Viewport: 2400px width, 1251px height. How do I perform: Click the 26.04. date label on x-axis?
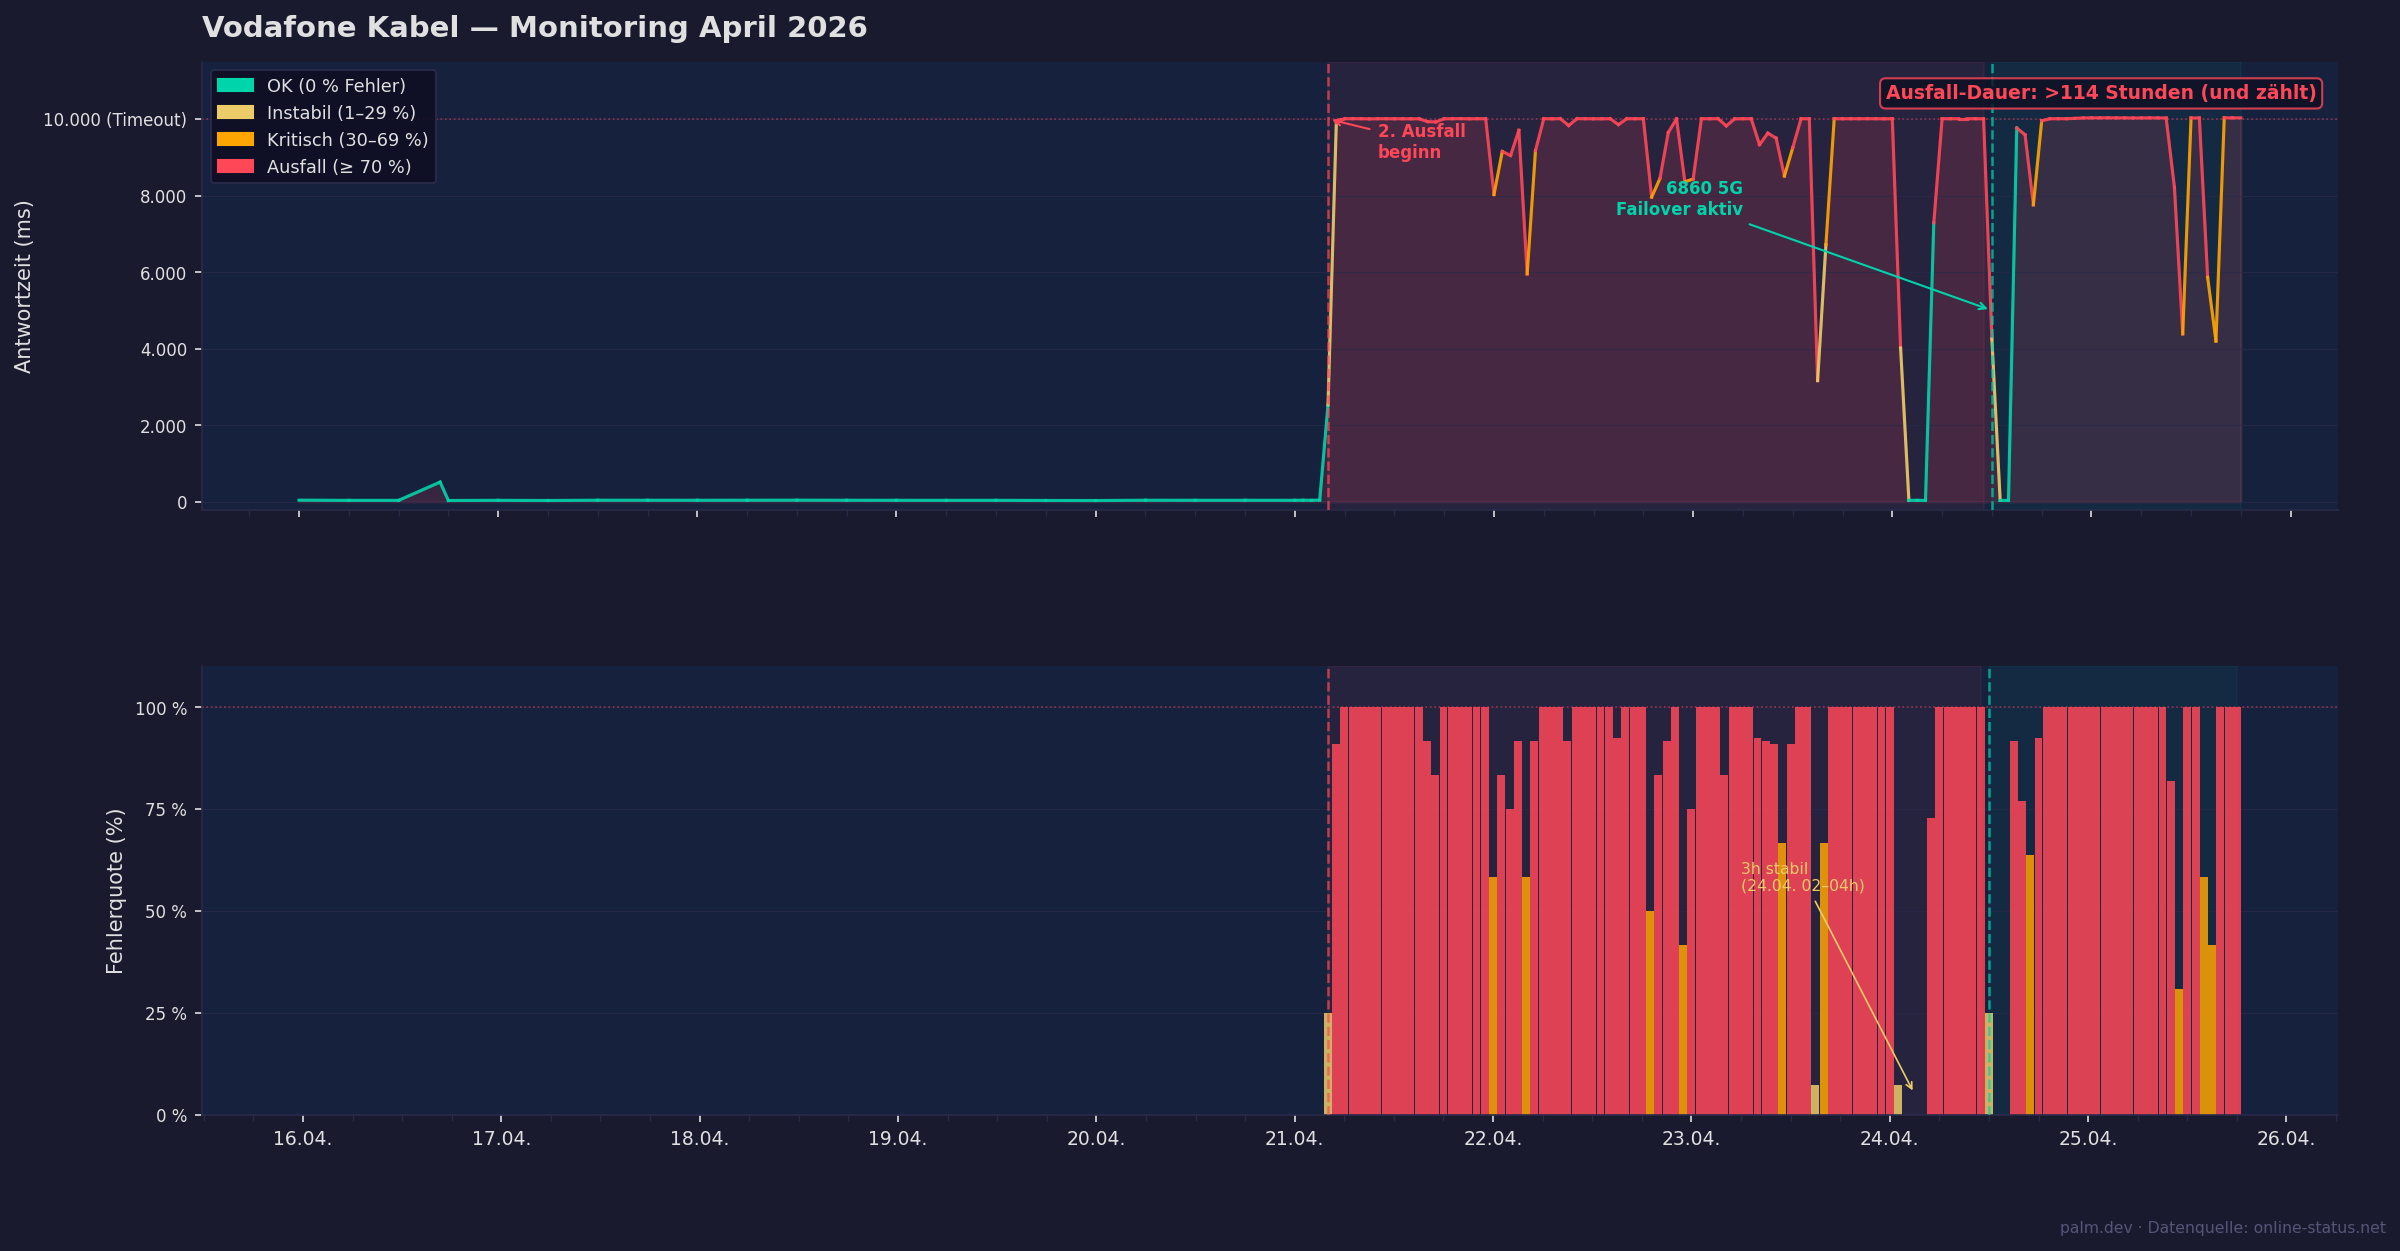click(x=2286, y=1139)
